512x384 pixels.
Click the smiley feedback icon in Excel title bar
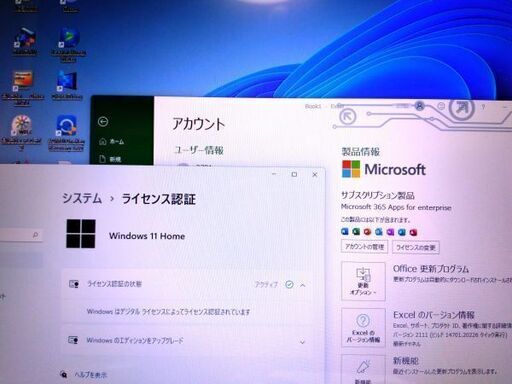pos(441,106)
